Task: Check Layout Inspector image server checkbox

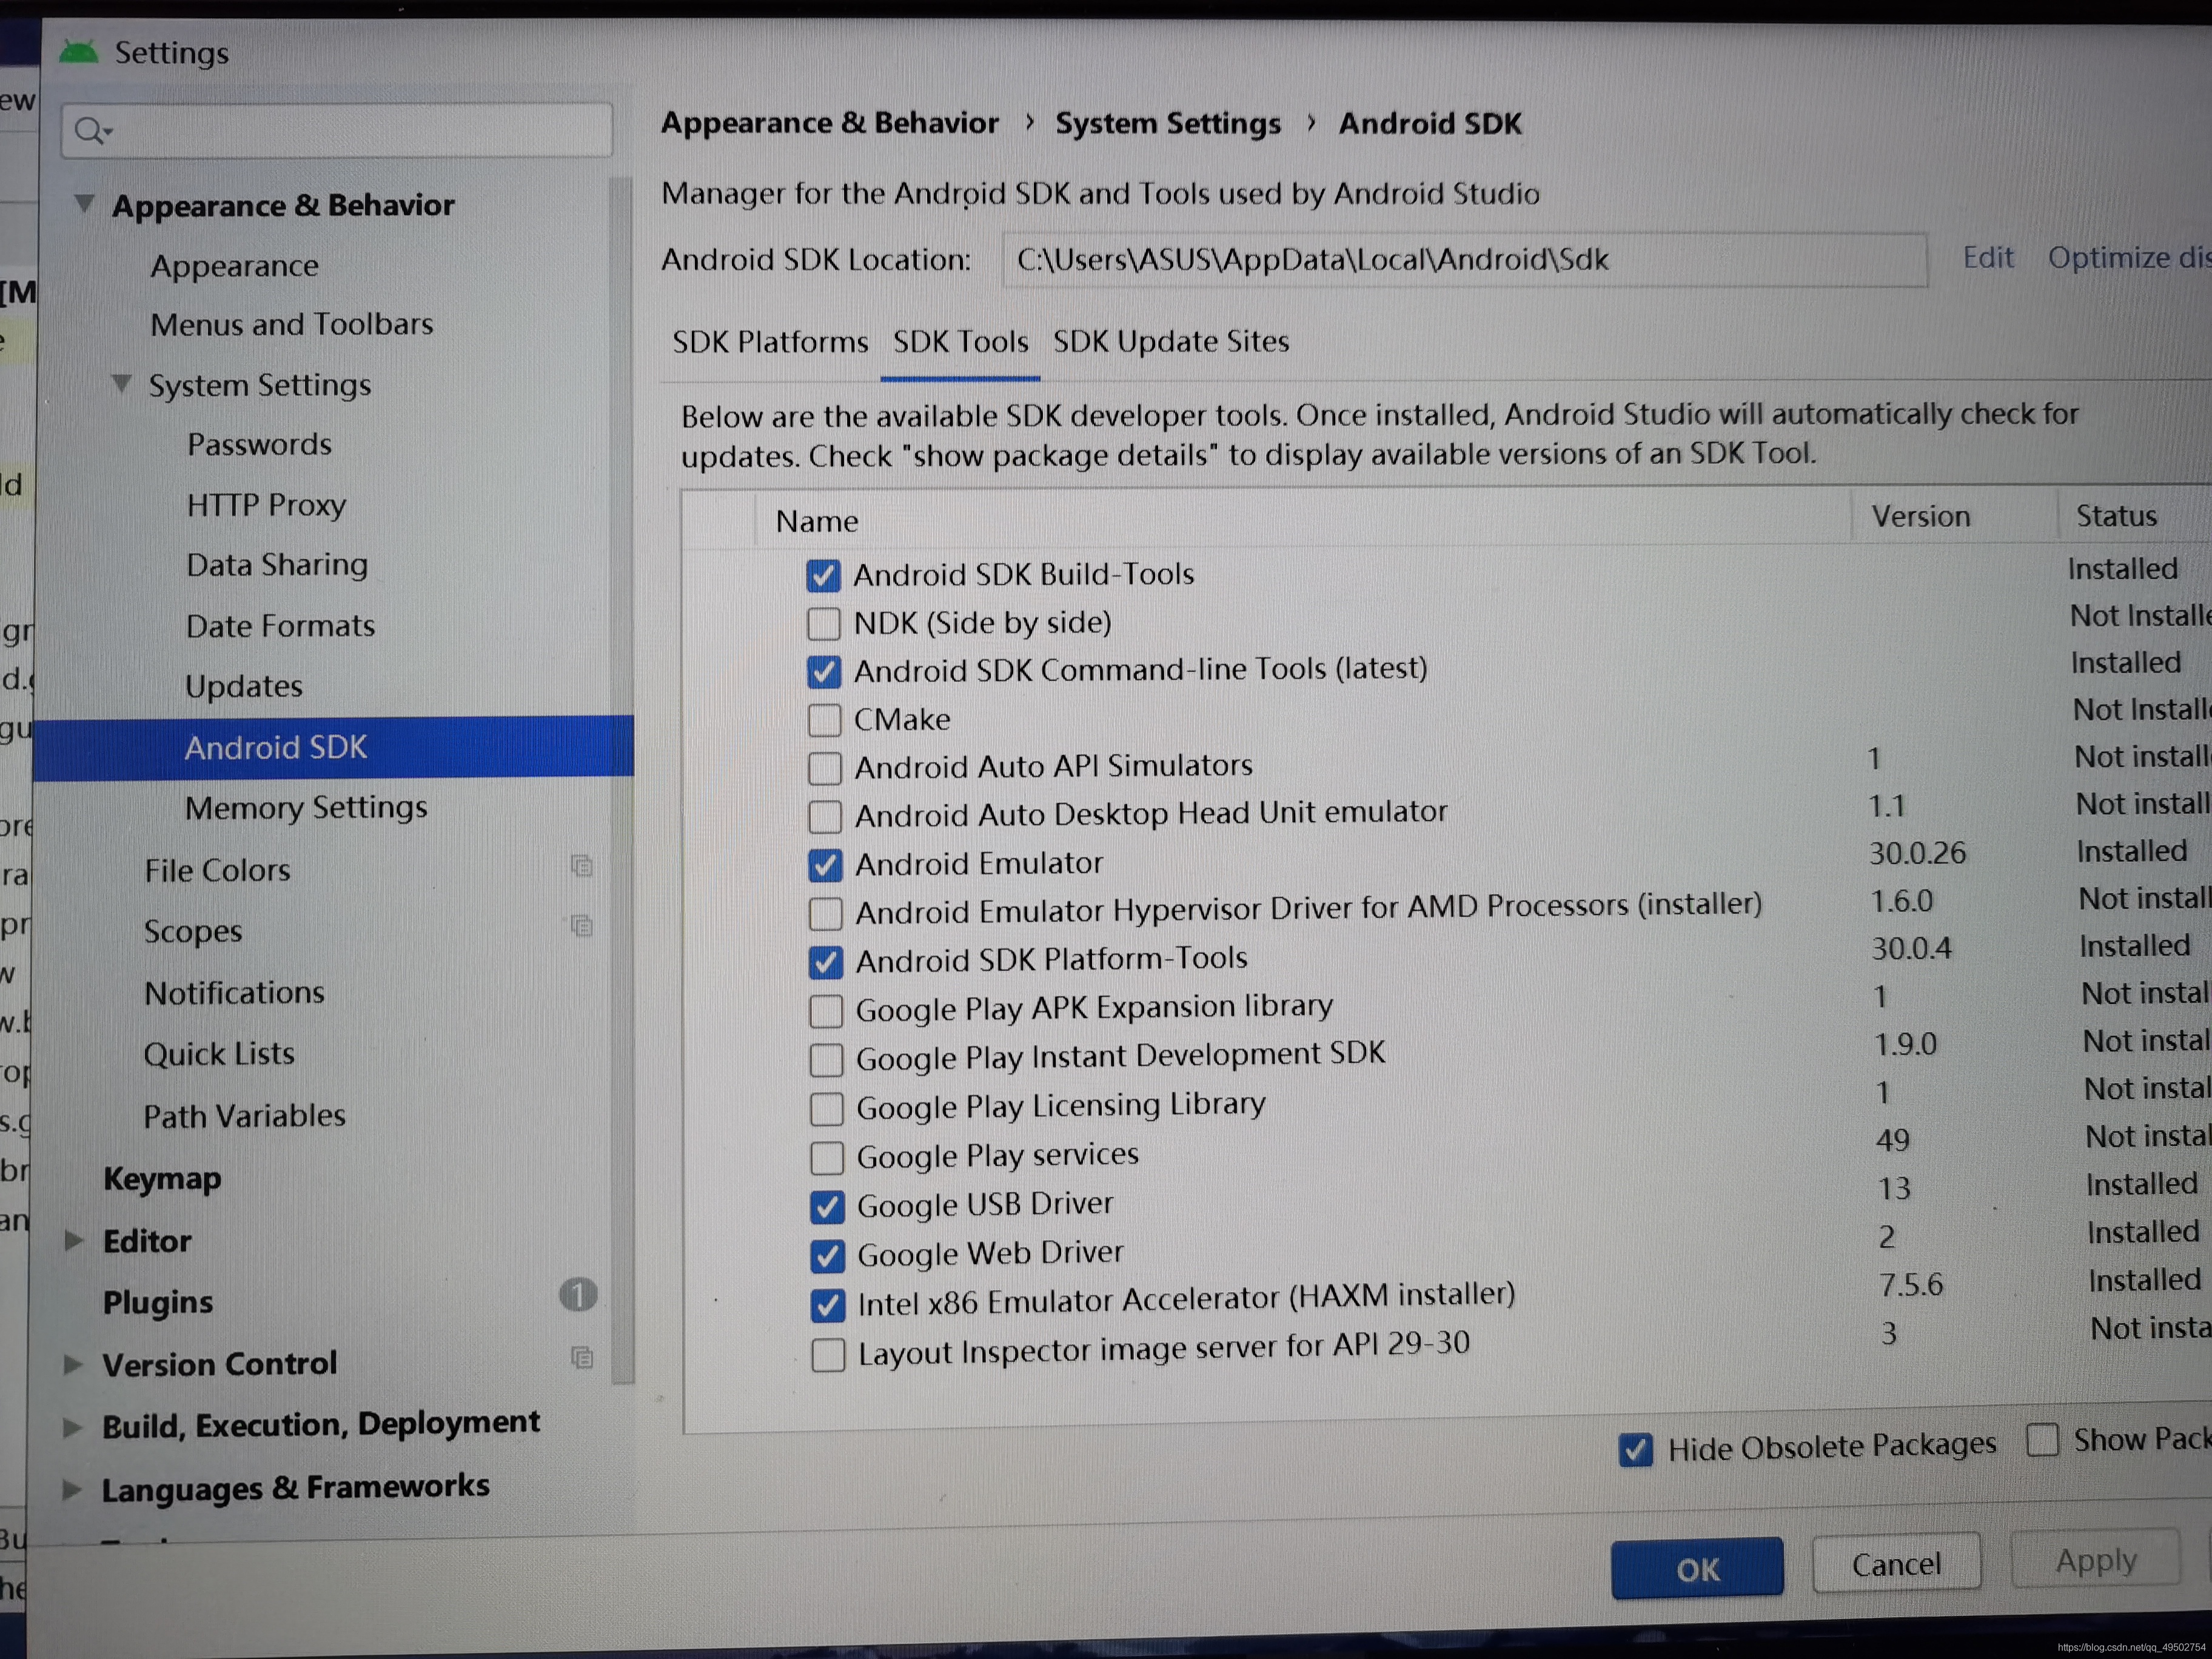Action: (x=828, y=1355)
